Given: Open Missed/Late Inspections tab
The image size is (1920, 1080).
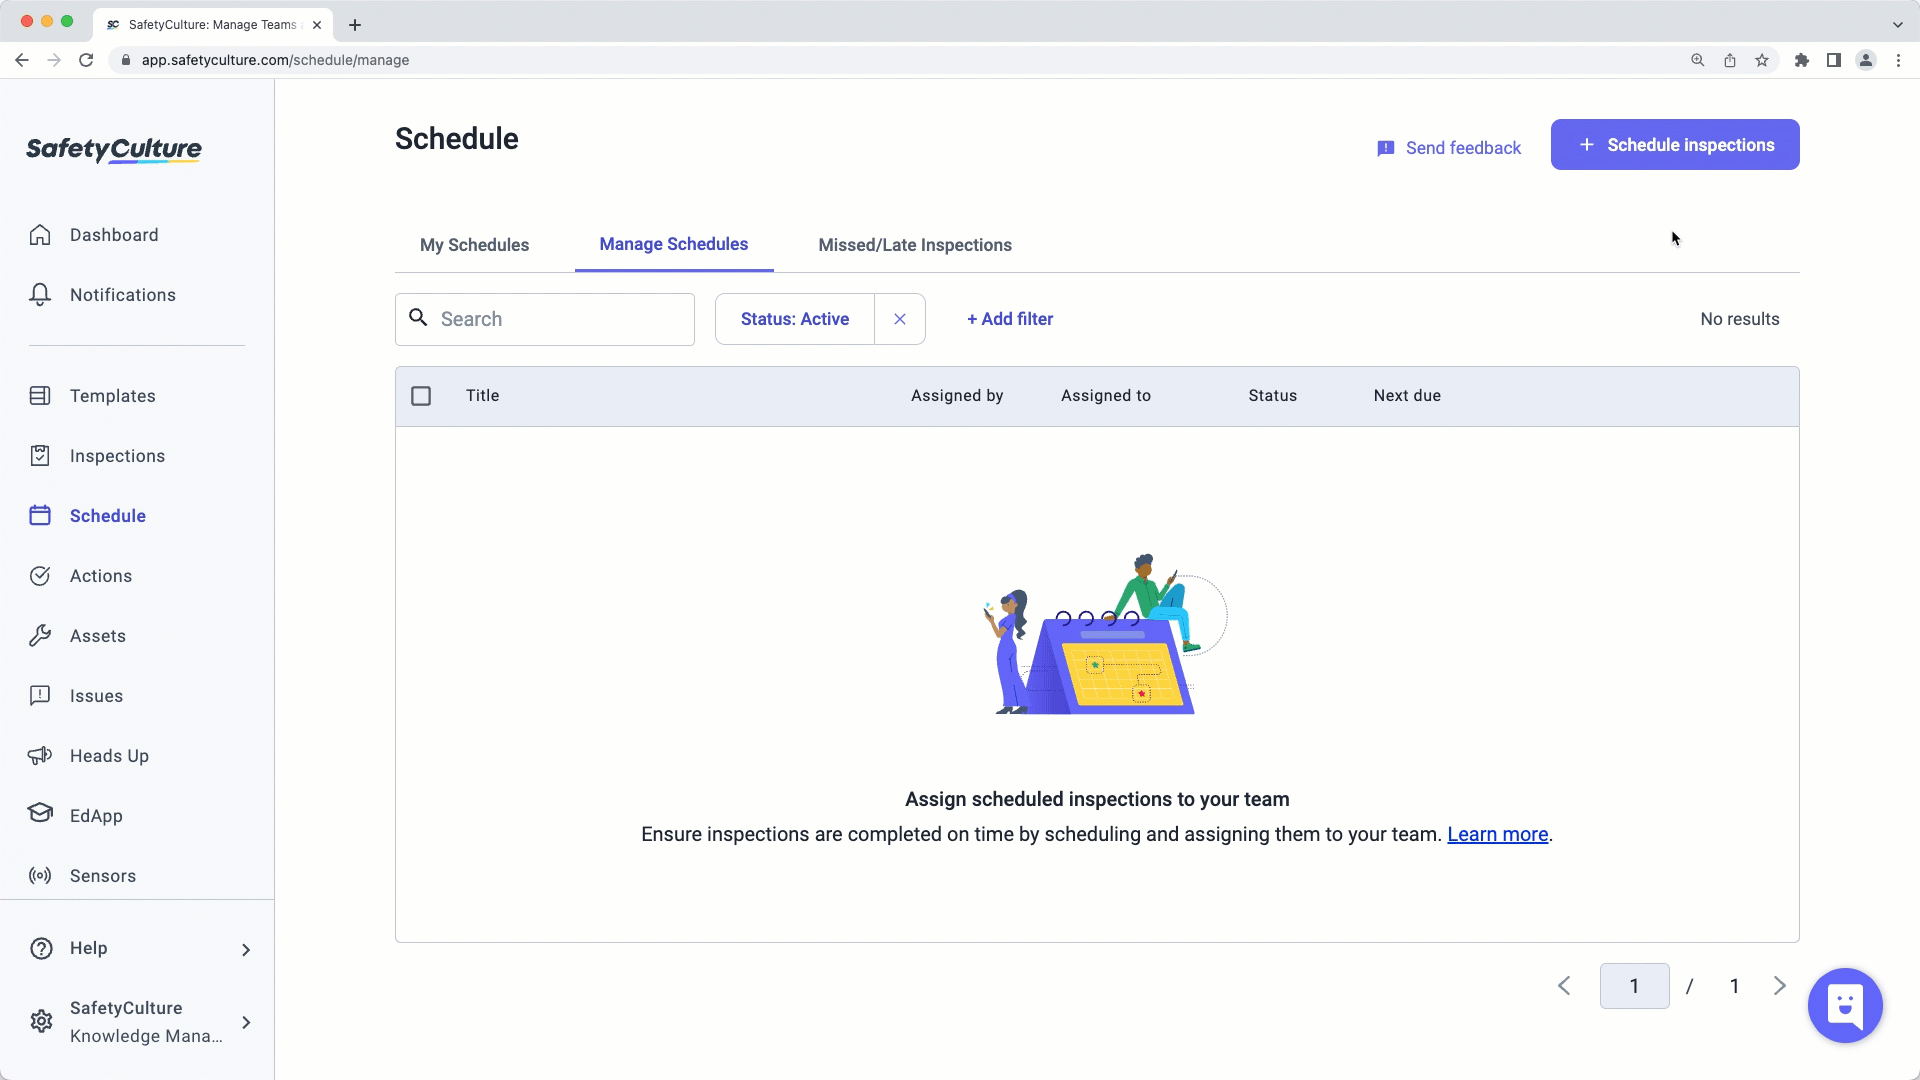Looking at the screenshot, I should point(915,245).
